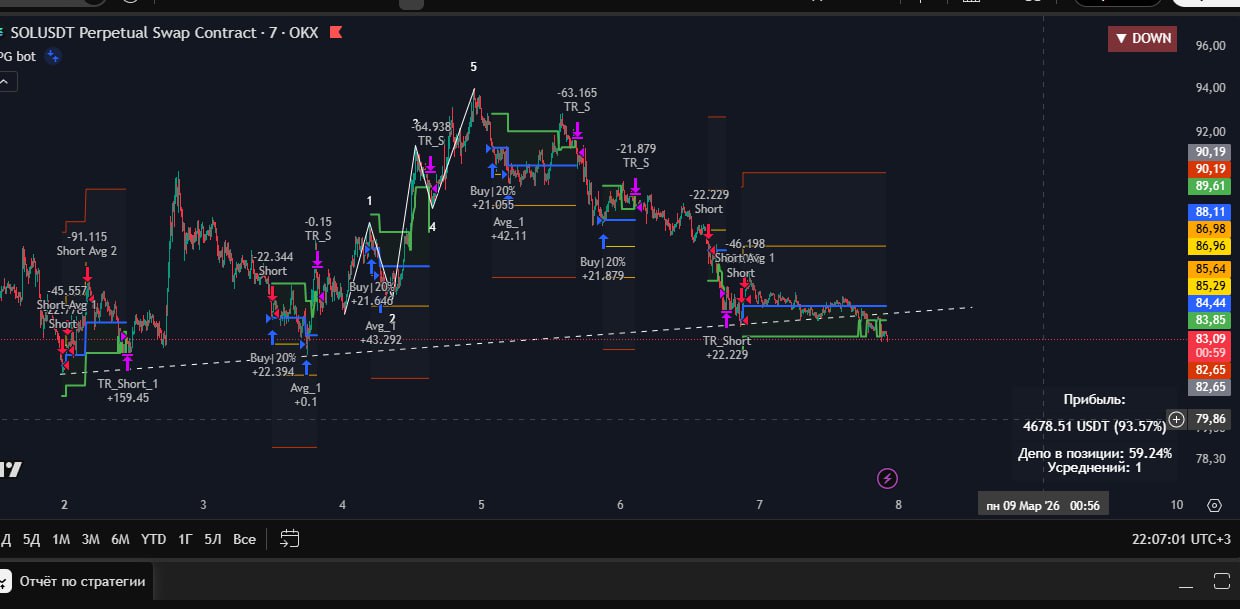Image resolution: width=1240 pixels, height=609 pixels.
Task: Click the fullscreen icon at the bottom-right corner
Action: point(1222,581)
